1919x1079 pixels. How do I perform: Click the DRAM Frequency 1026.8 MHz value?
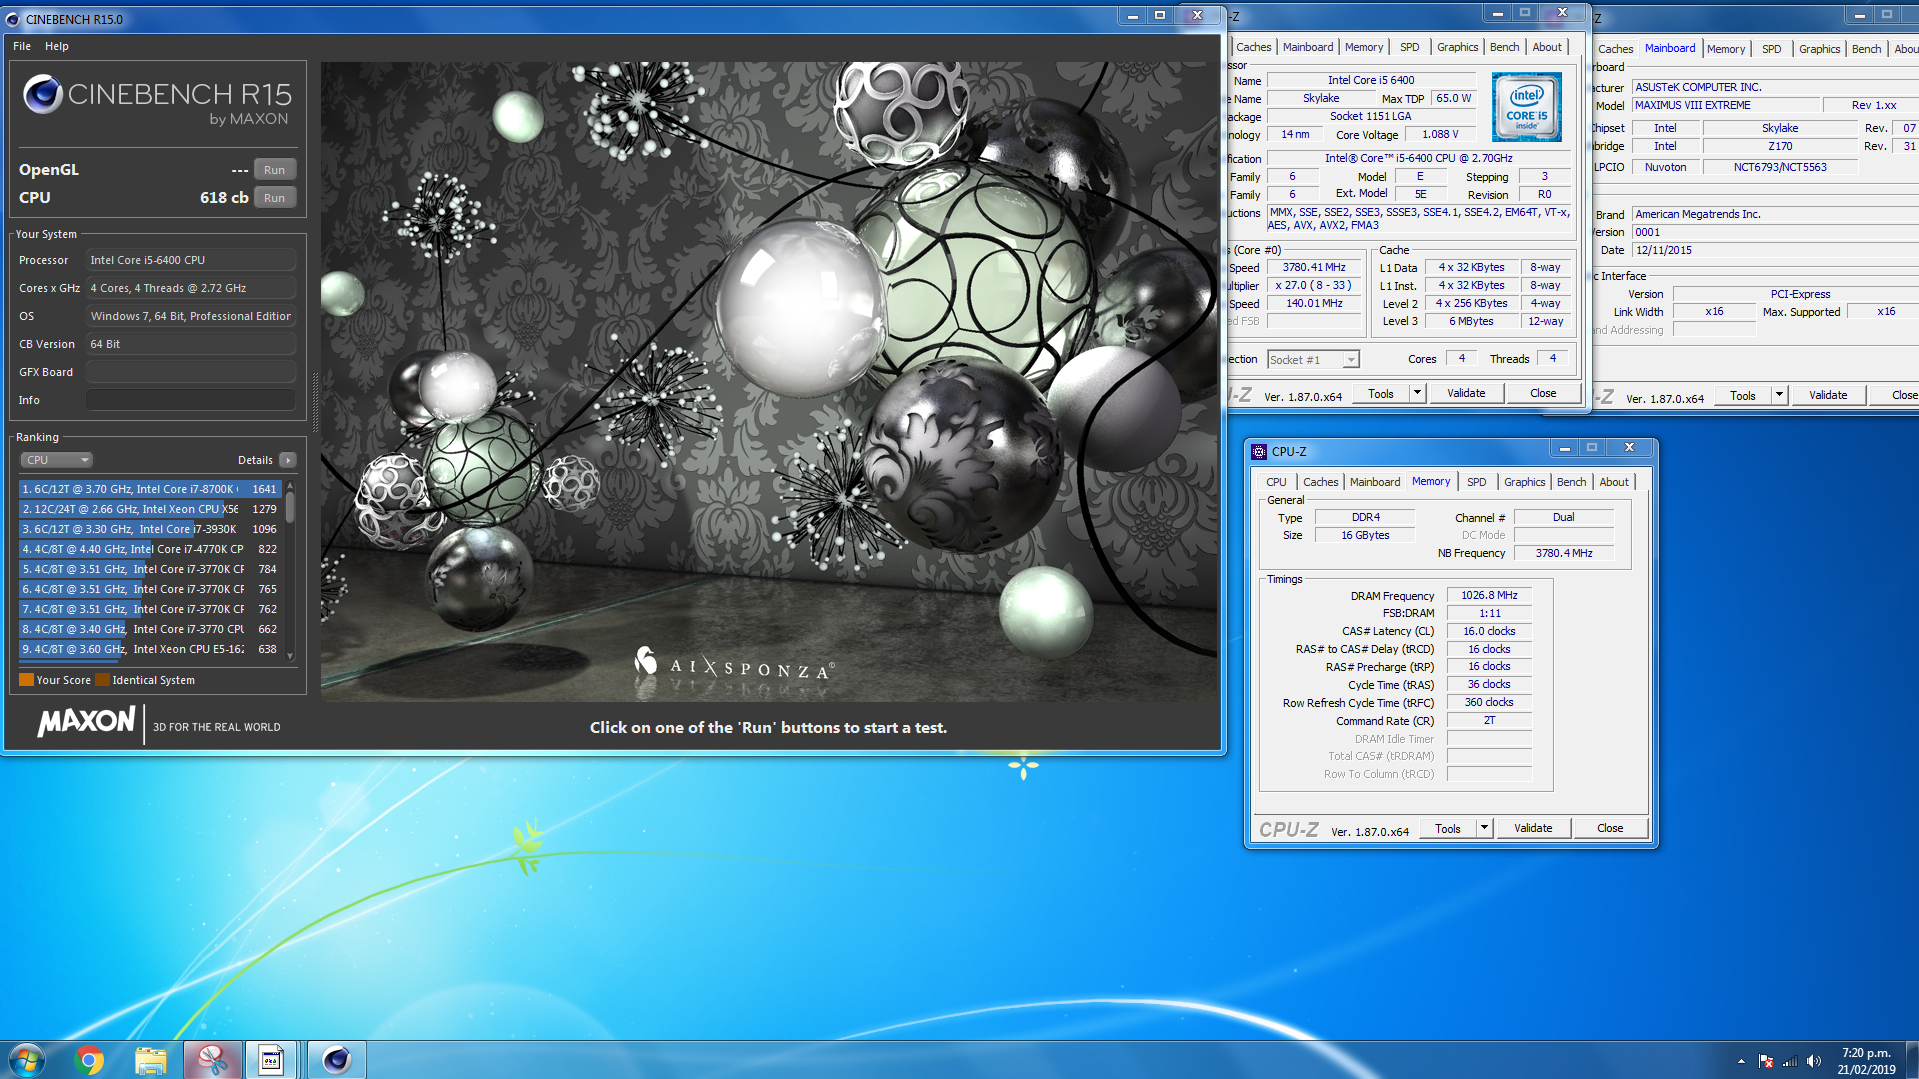[x=1489, y=595]
